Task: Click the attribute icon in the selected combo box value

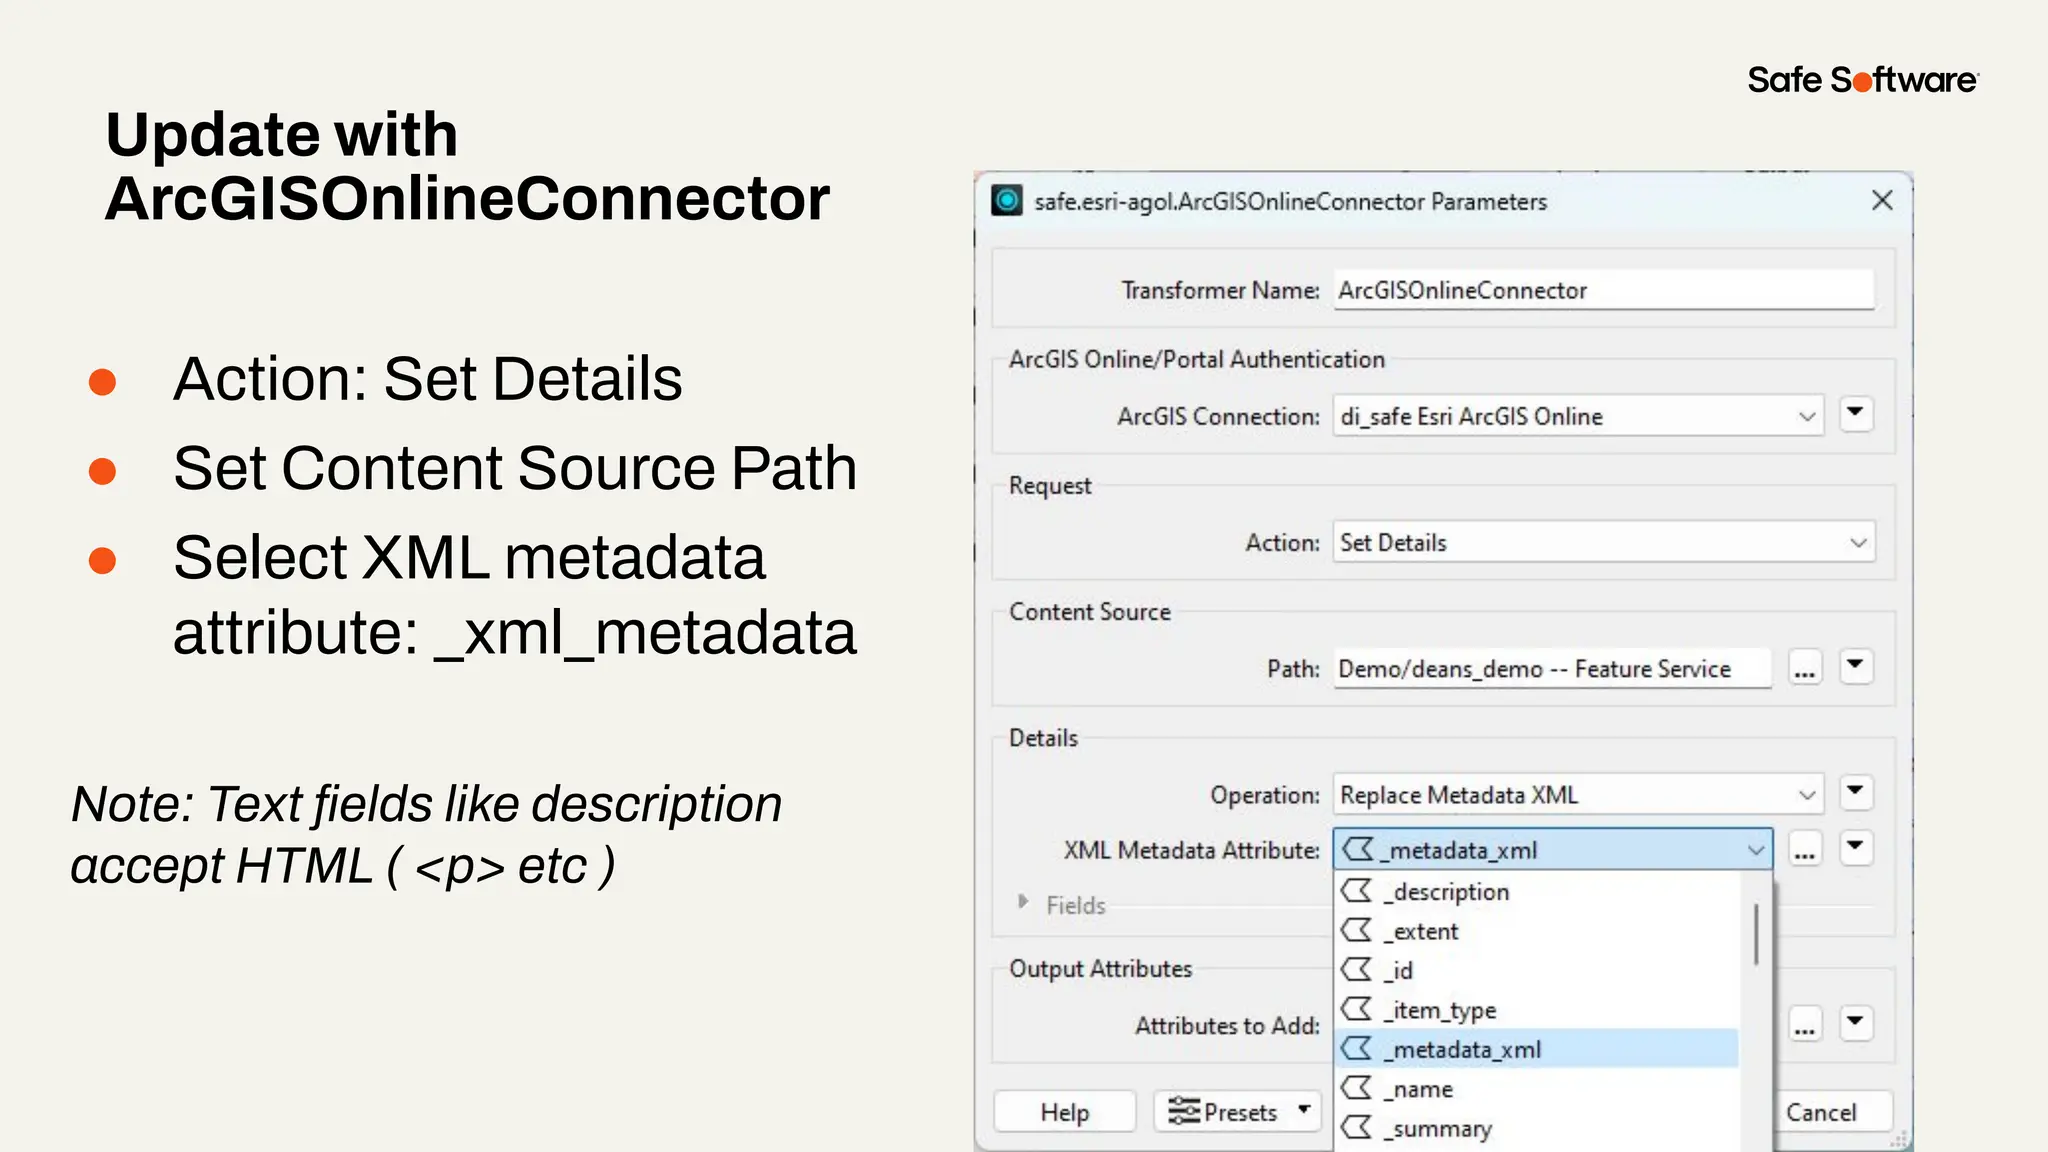Action: 1357,849
